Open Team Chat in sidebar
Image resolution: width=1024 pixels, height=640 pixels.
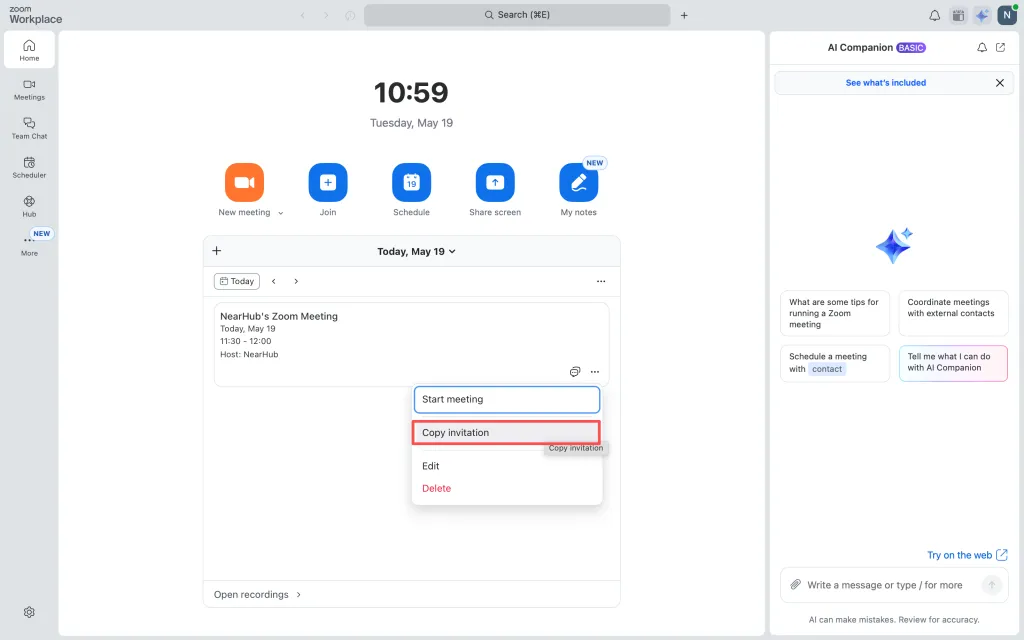pyautogui.click(x=29, y=128)
